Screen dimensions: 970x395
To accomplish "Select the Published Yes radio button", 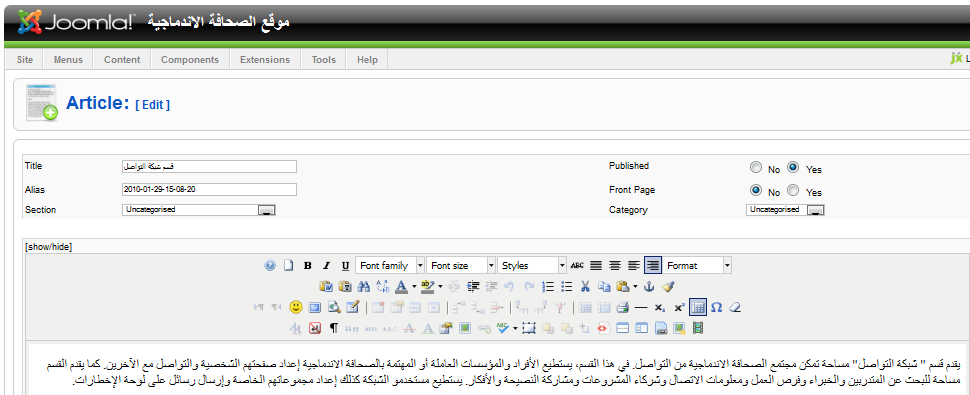I will tap(793, 167).
